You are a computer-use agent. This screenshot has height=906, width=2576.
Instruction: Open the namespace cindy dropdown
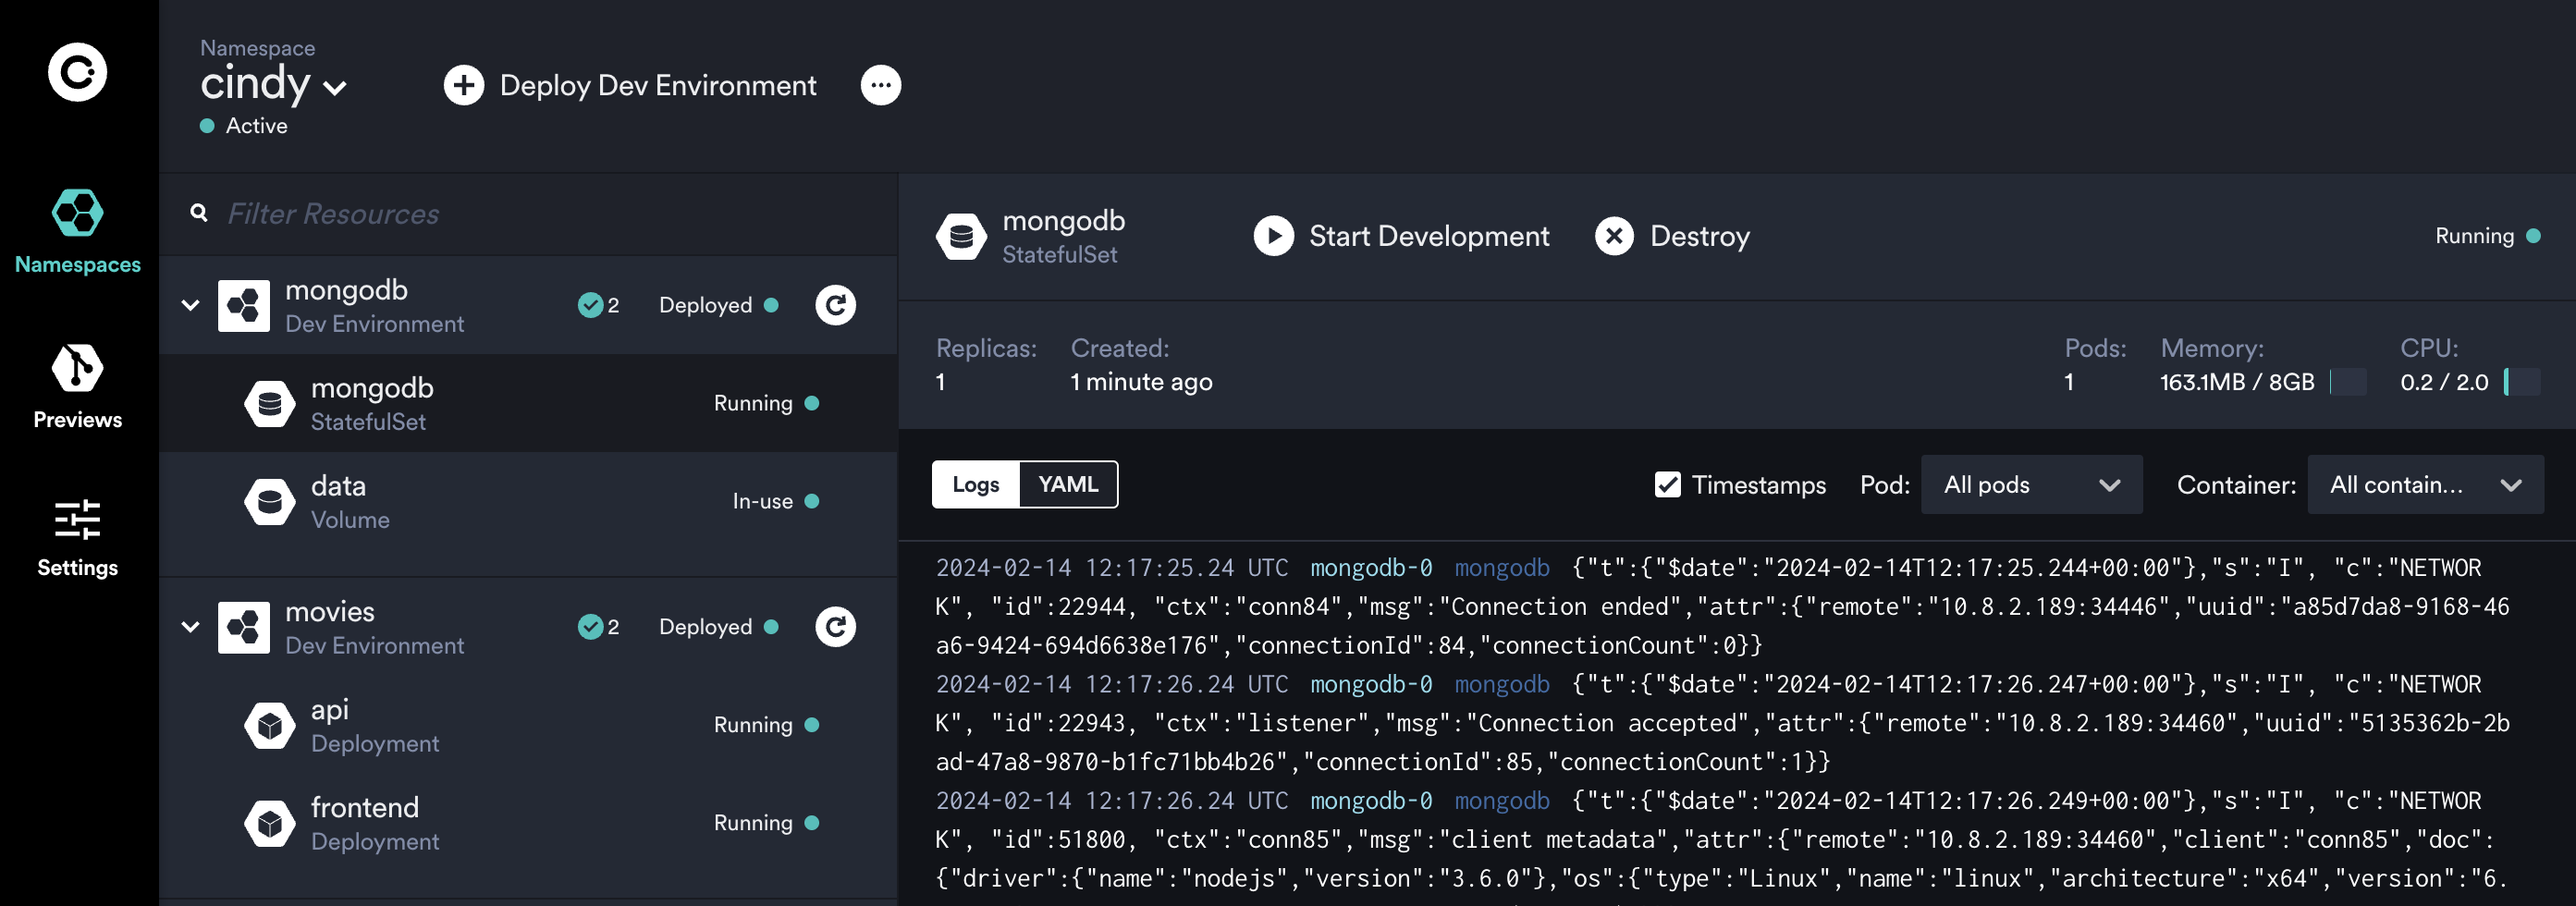coord(273,85)
